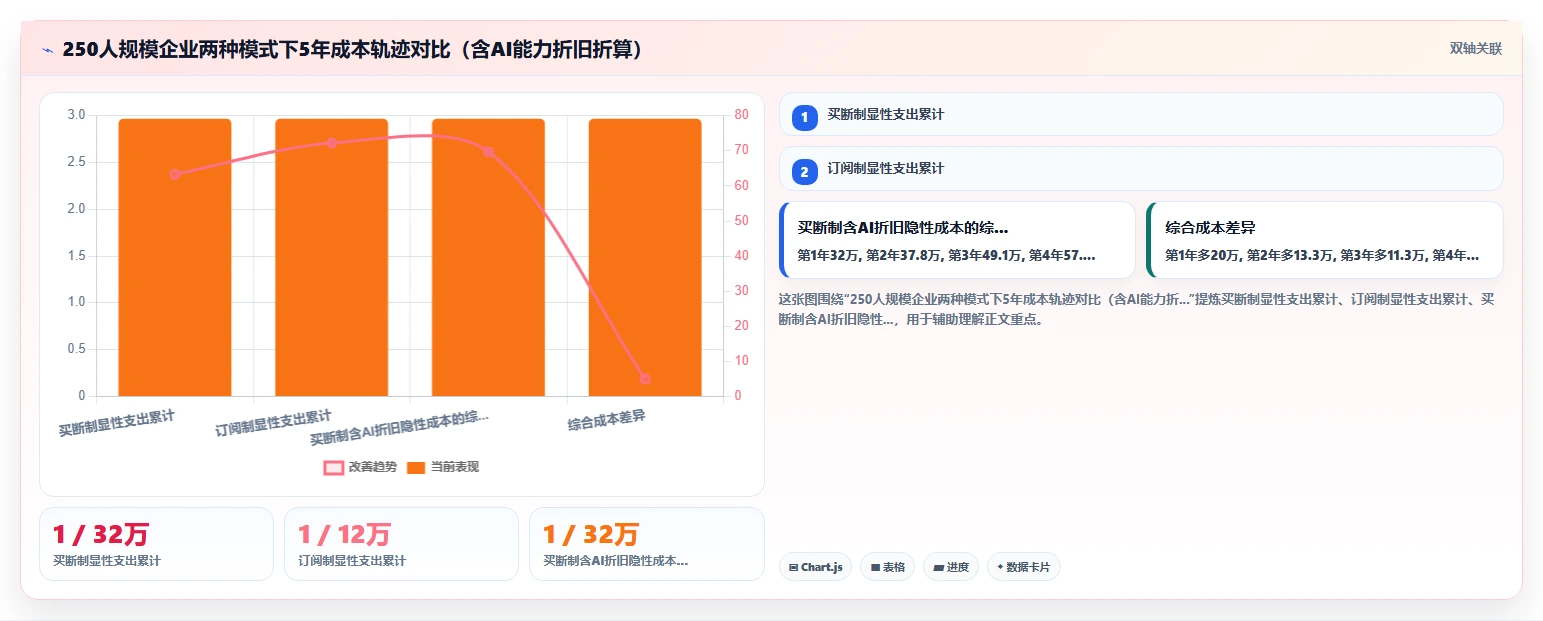Click the trend line point on the first bar
1543x621 pixels.
tap(175, 174)
